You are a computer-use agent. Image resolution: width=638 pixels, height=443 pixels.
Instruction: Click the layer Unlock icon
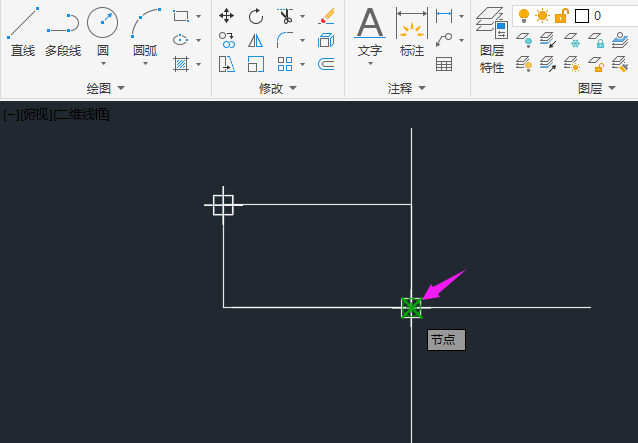point(596,64)
